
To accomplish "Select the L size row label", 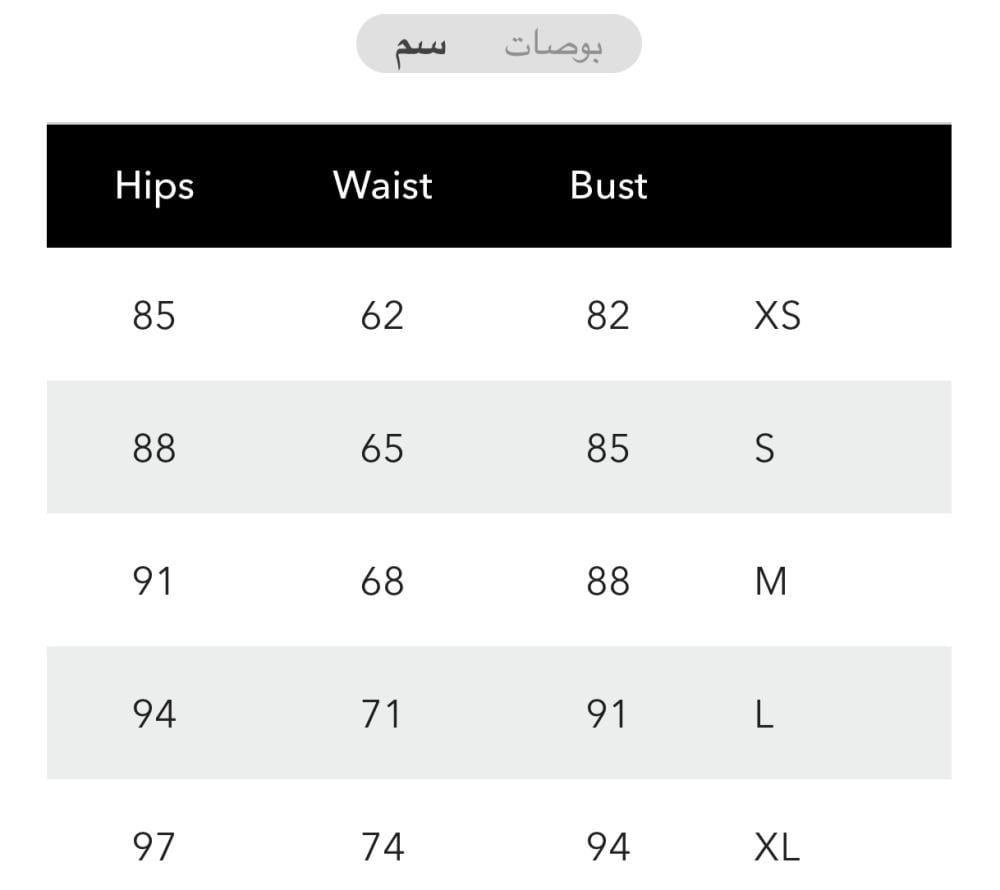I will click(x=764, y=714).
